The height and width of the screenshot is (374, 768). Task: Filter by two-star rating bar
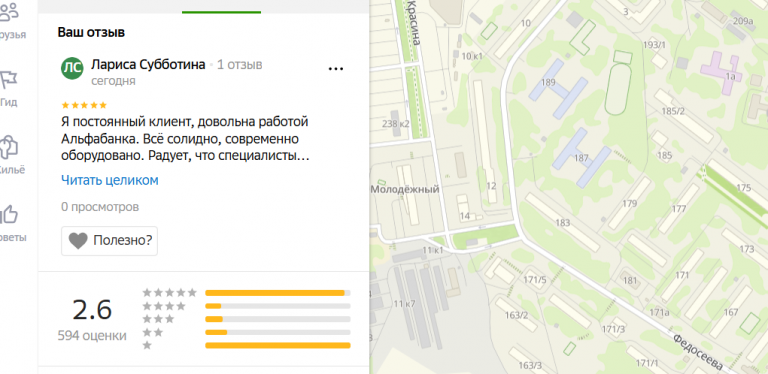(x=278, y=332)
